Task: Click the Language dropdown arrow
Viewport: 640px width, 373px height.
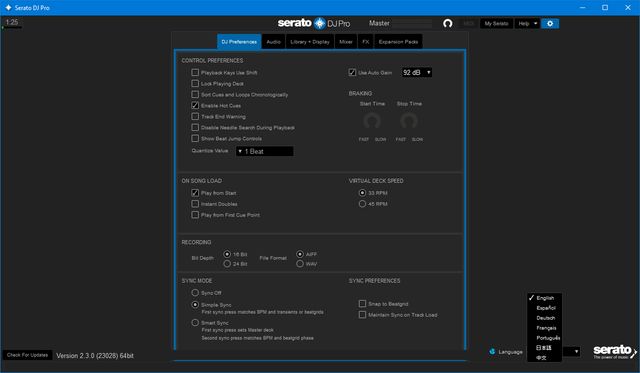Action: tap(576, 351)
